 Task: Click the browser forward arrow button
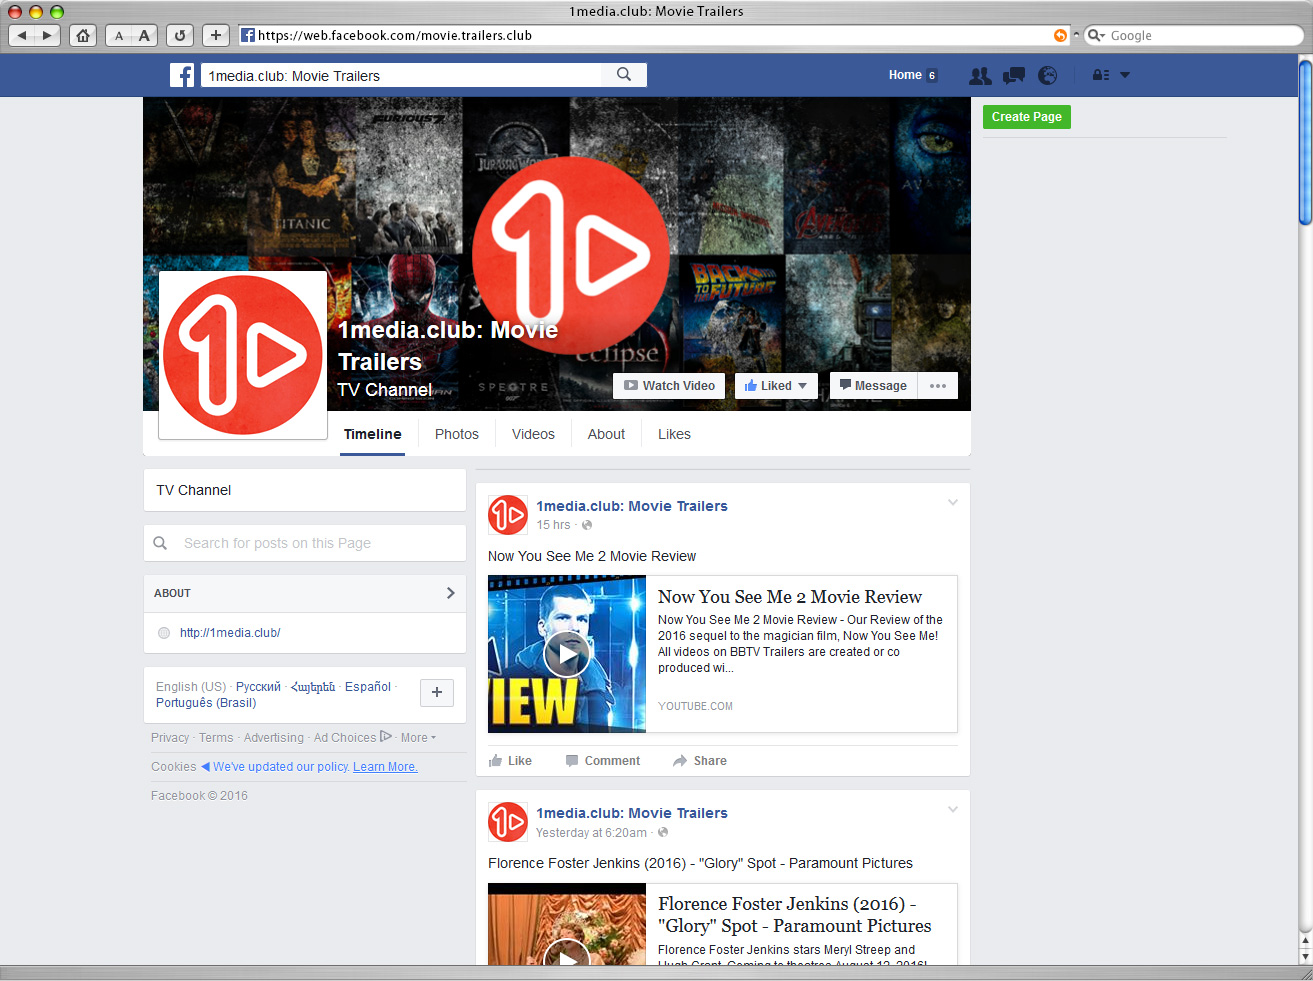click(47, 35)
